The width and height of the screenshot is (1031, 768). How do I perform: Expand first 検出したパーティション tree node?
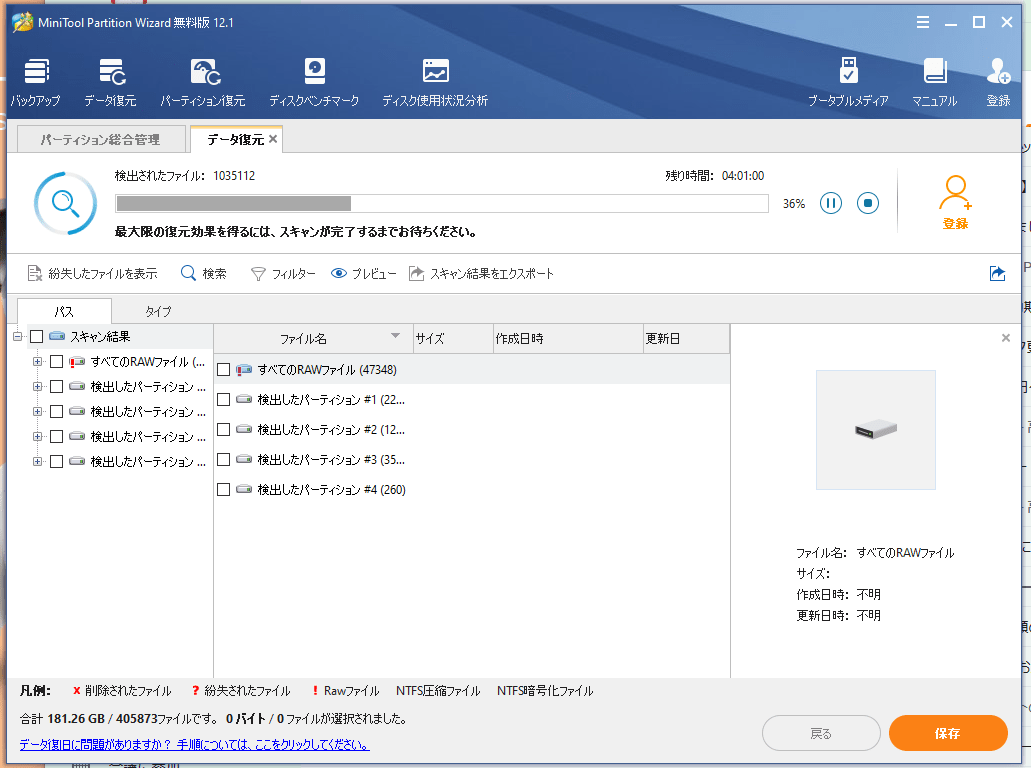coord(37,387)
